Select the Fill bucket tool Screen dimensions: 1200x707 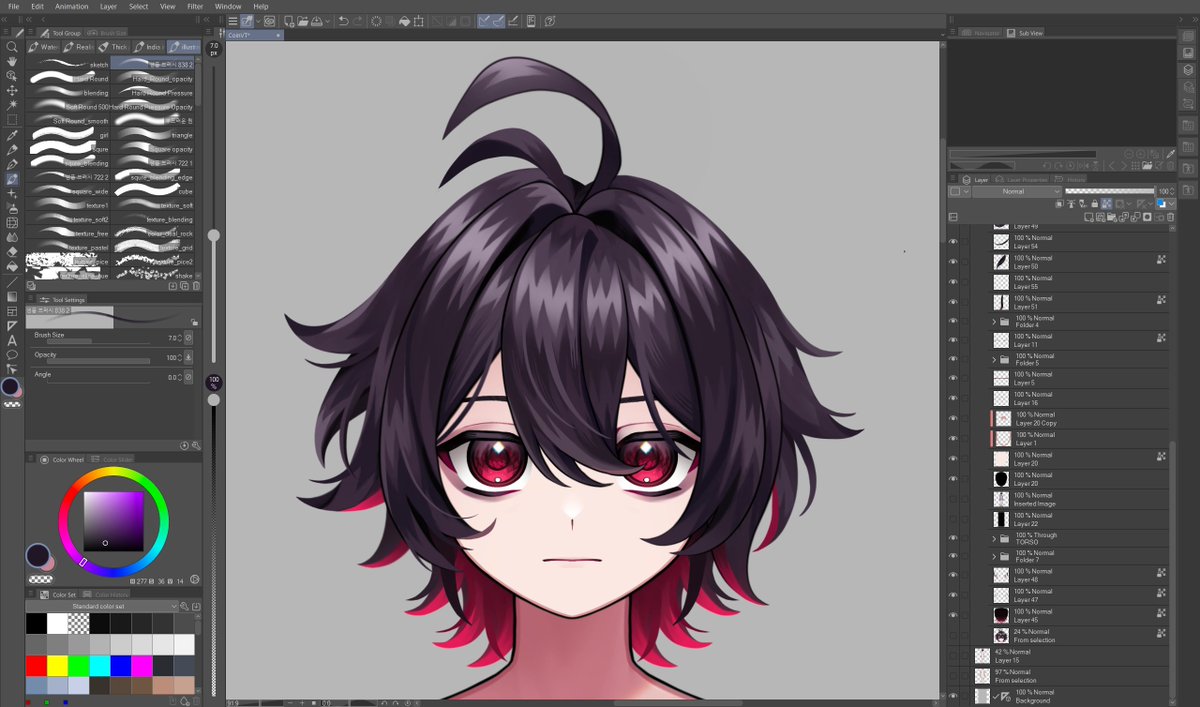pos(12,267)
